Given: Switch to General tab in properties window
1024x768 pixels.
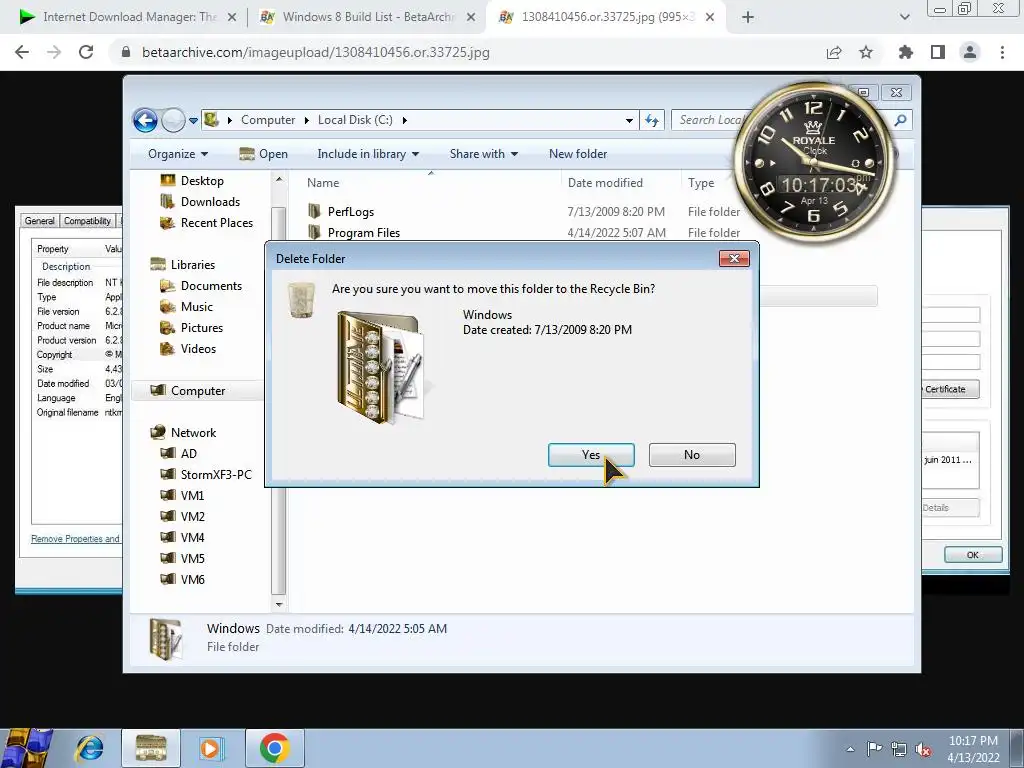Looking at the screenshot, I should pos(40,221).
